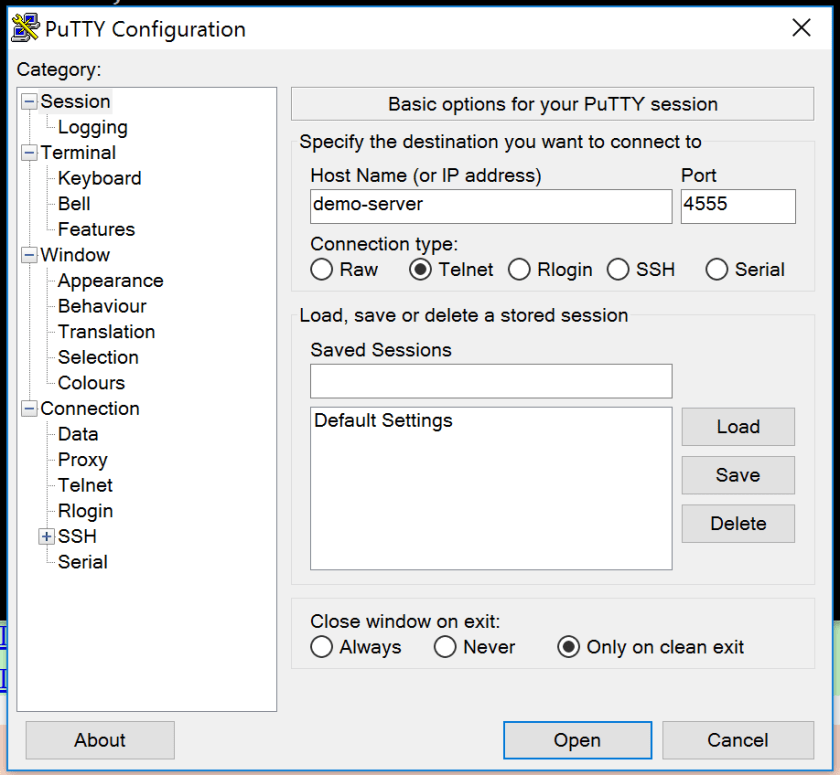Click the Load button
Viewport: 840px width, 775px height.
[737, 427]
